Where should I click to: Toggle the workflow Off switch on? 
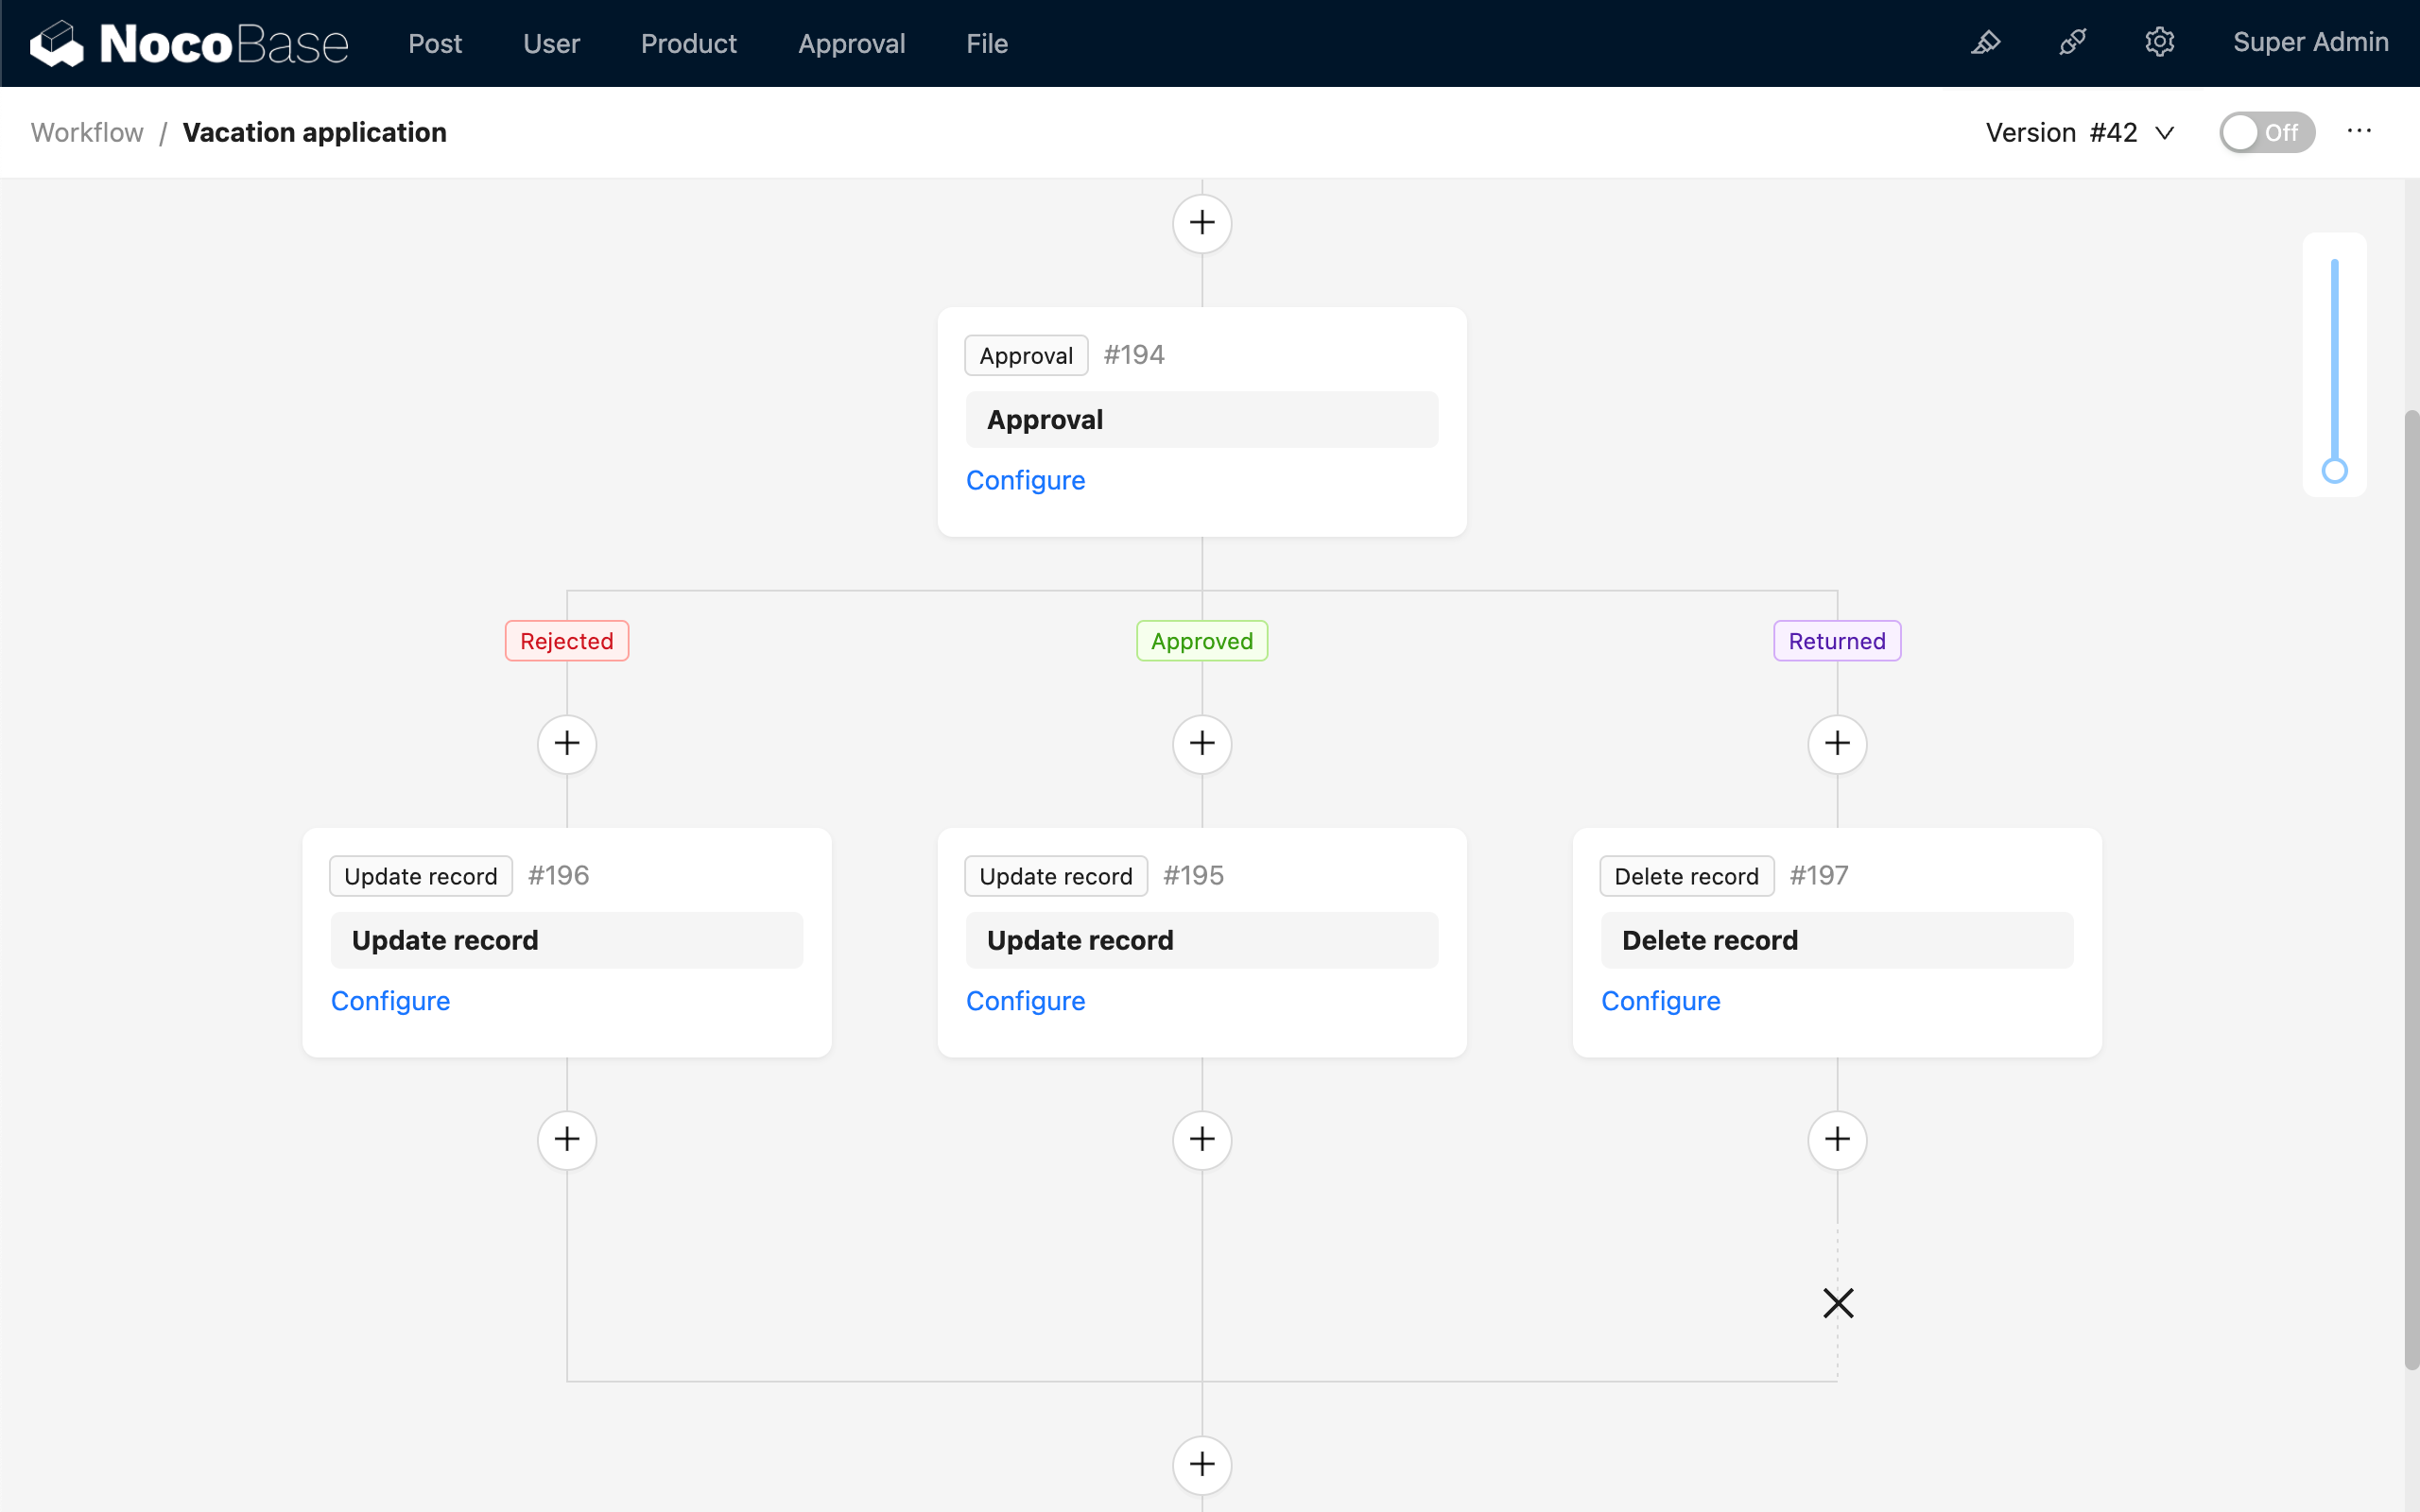[2266, 132]
